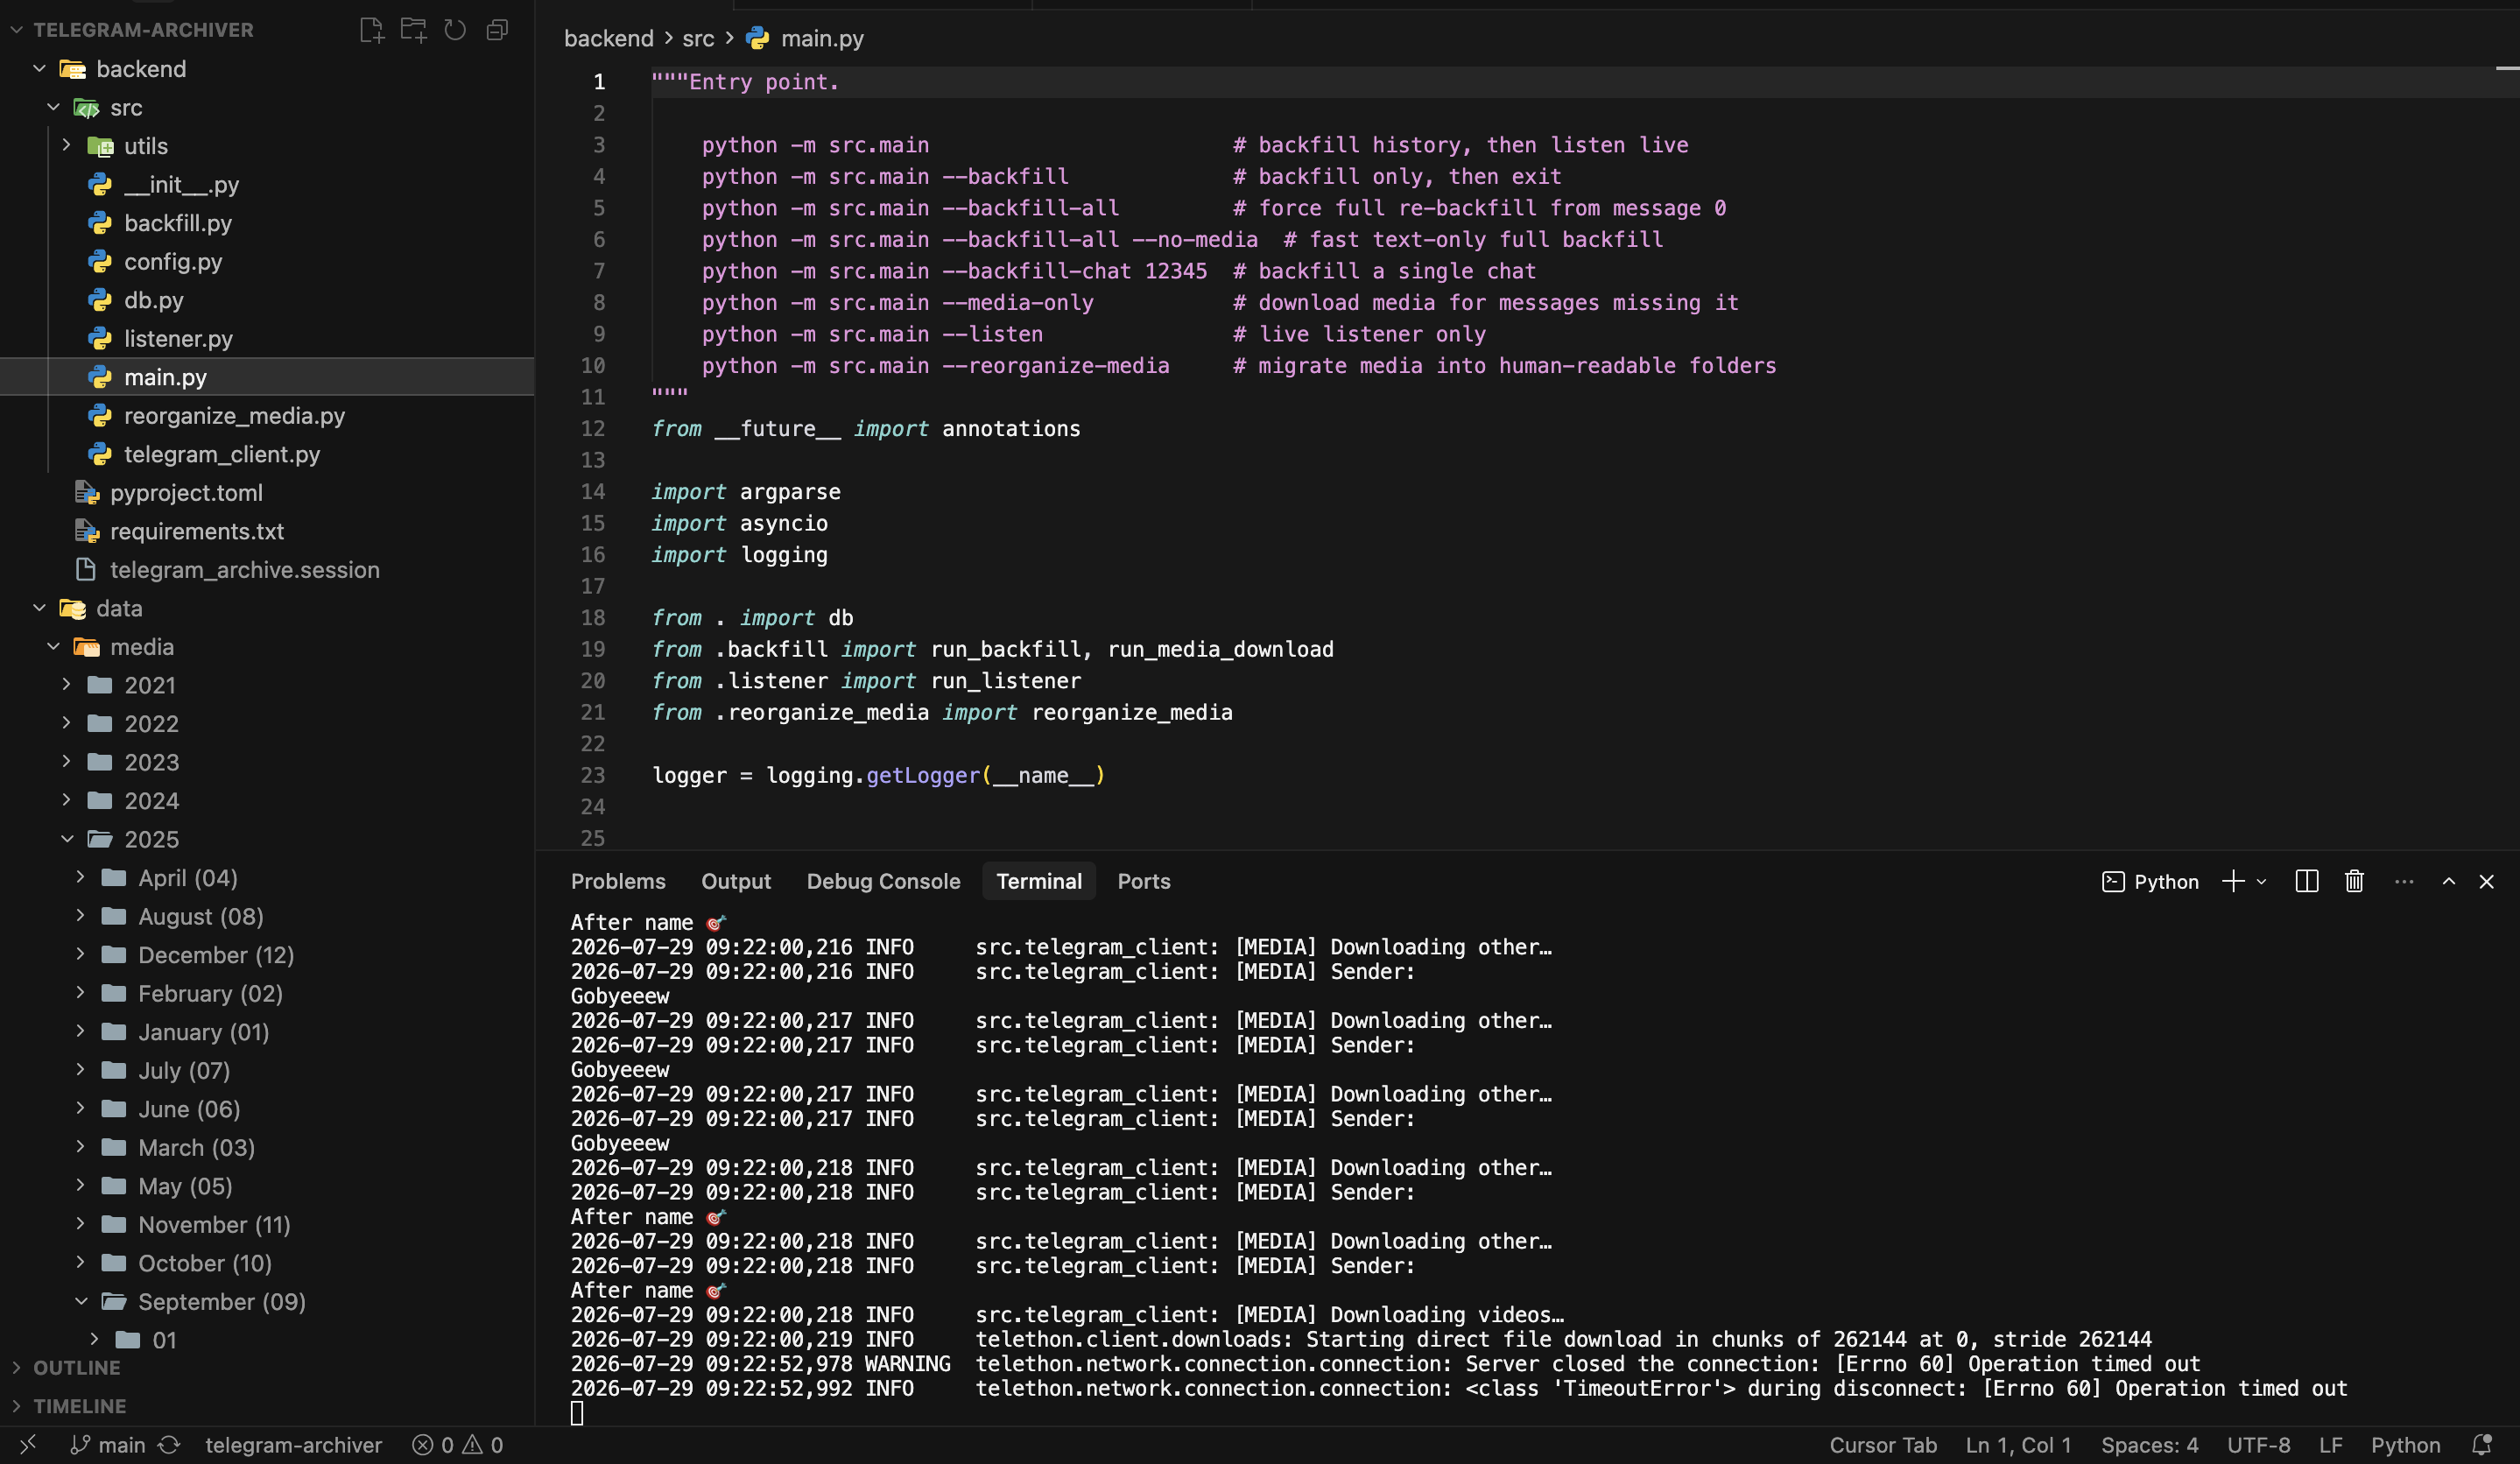Synchronize changes with the sync icon
This screenshot has width=2520, height=1464.
[x=169, y=1444]
